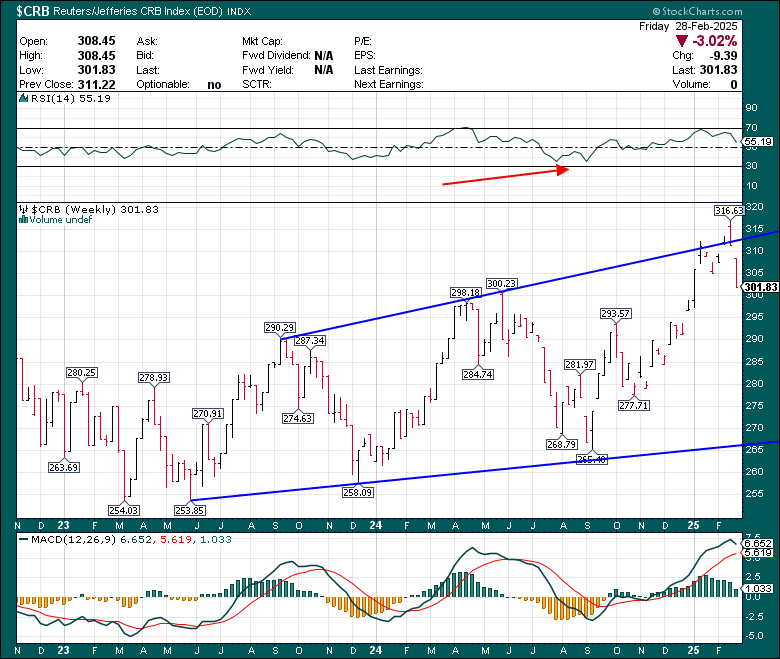
Task: Click the Fwd Yield N/A value
Action: click(x=324, y=70)
